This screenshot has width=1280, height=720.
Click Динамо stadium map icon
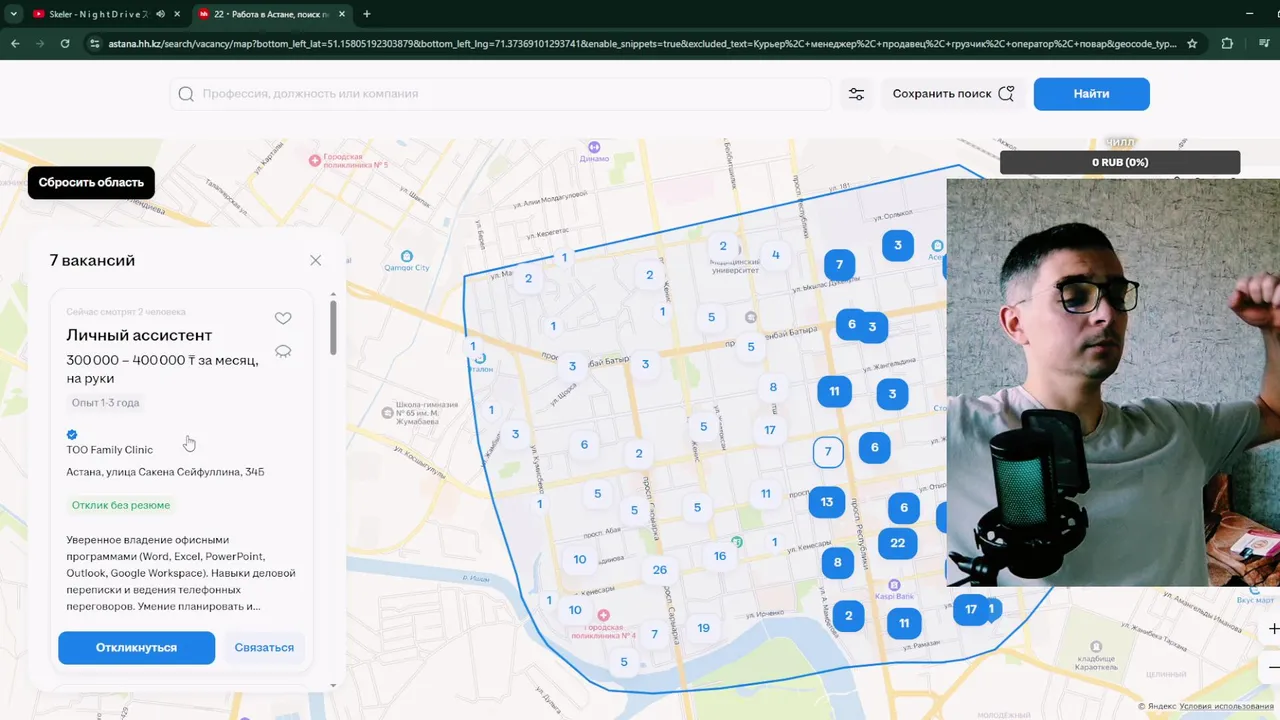pos(594,147)
